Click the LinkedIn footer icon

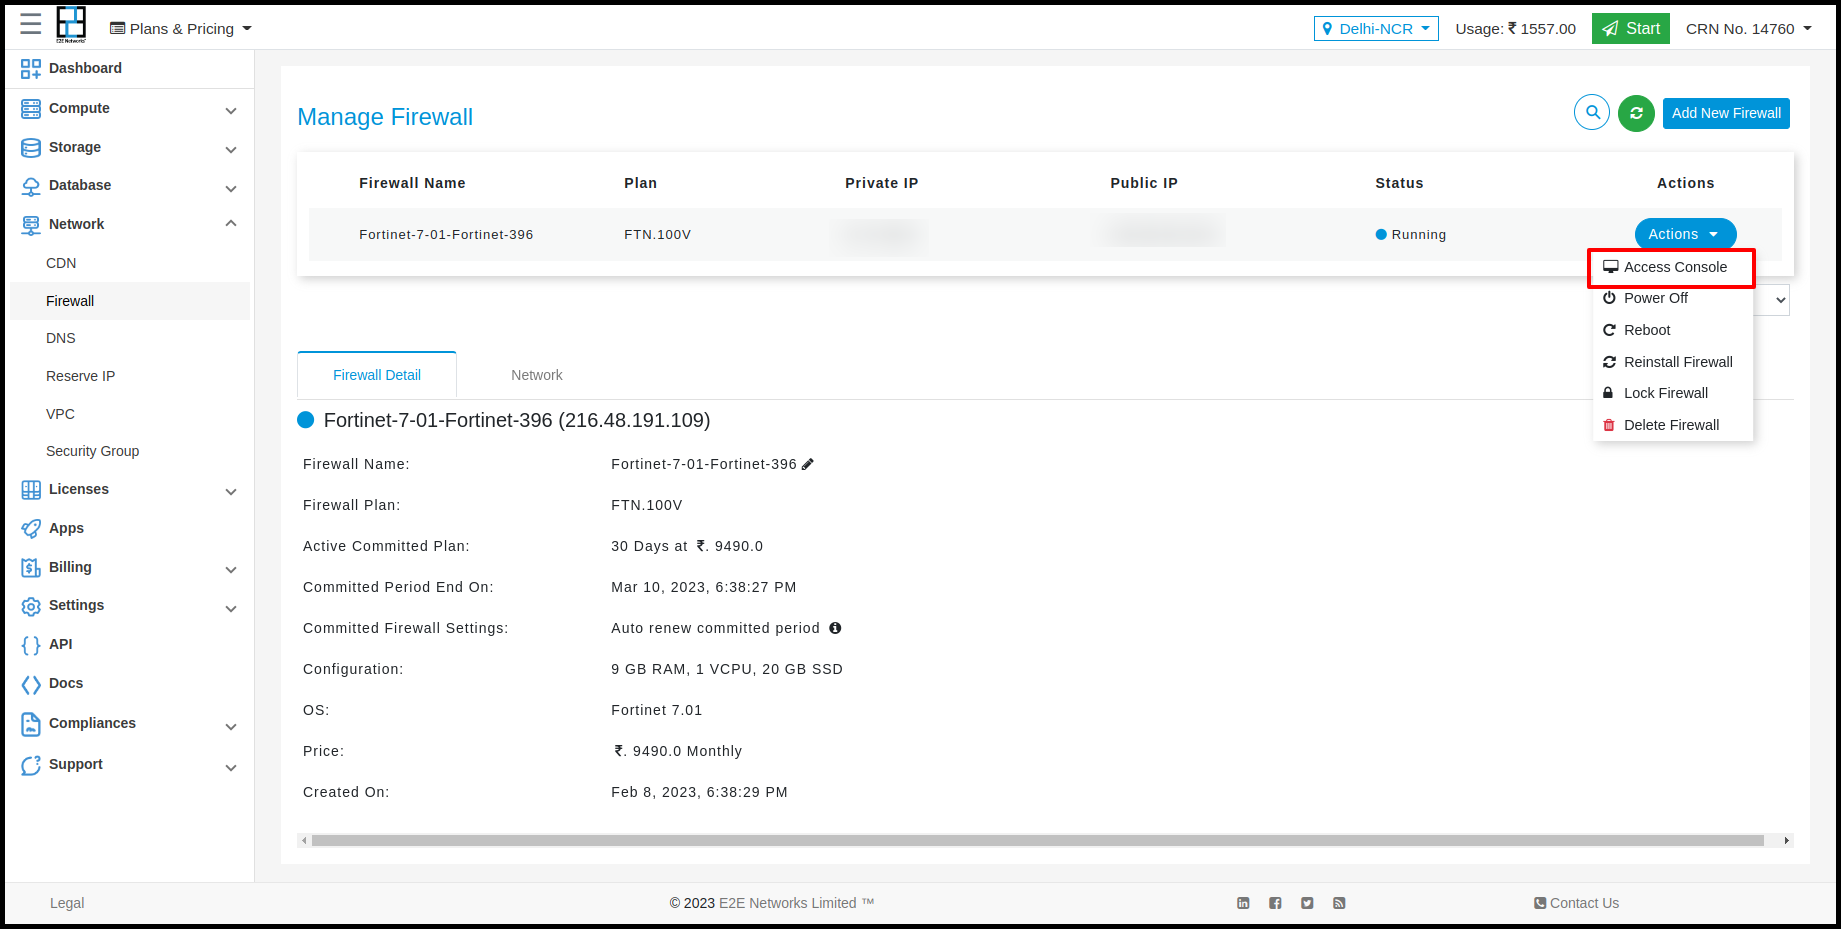(x=1243, y=903)
